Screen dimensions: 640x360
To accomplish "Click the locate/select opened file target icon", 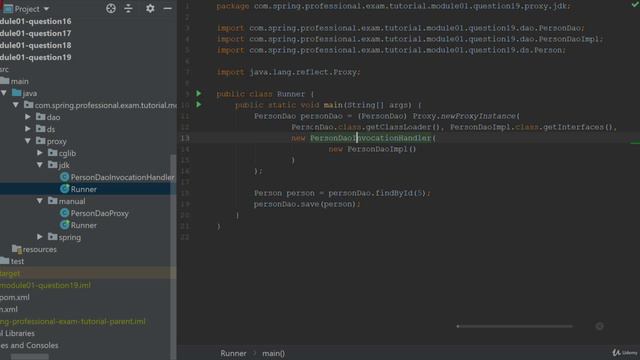I will tap(111, 9).
